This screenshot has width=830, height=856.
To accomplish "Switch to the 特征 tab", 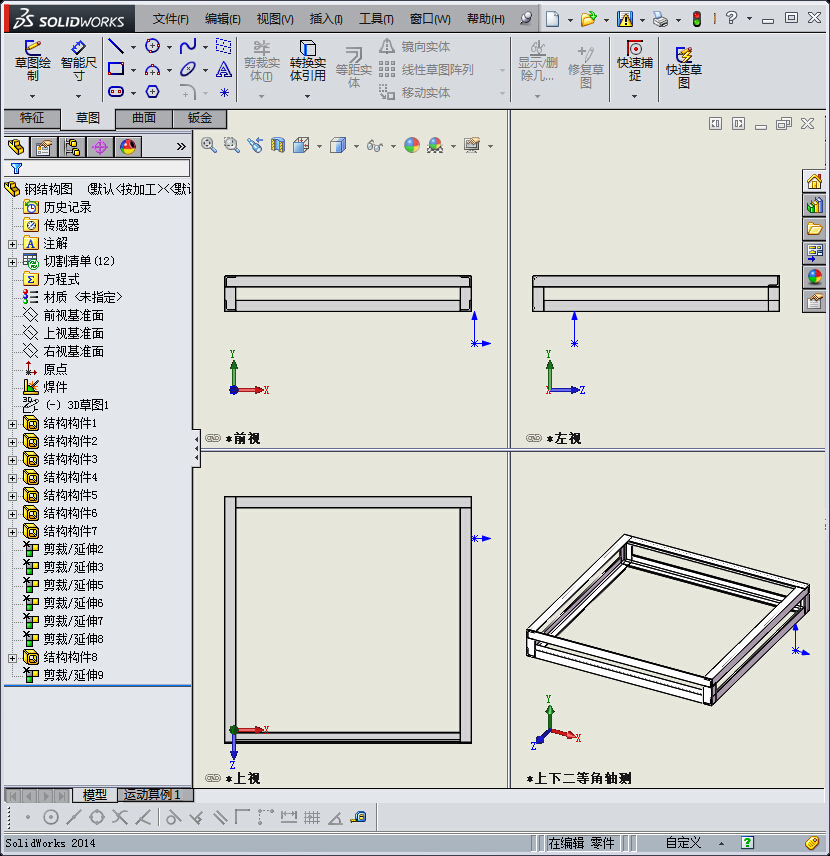I will click(32, 118).
